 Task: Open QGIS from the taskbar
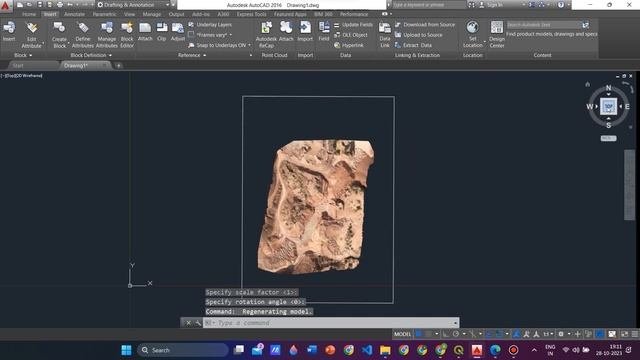459,350
